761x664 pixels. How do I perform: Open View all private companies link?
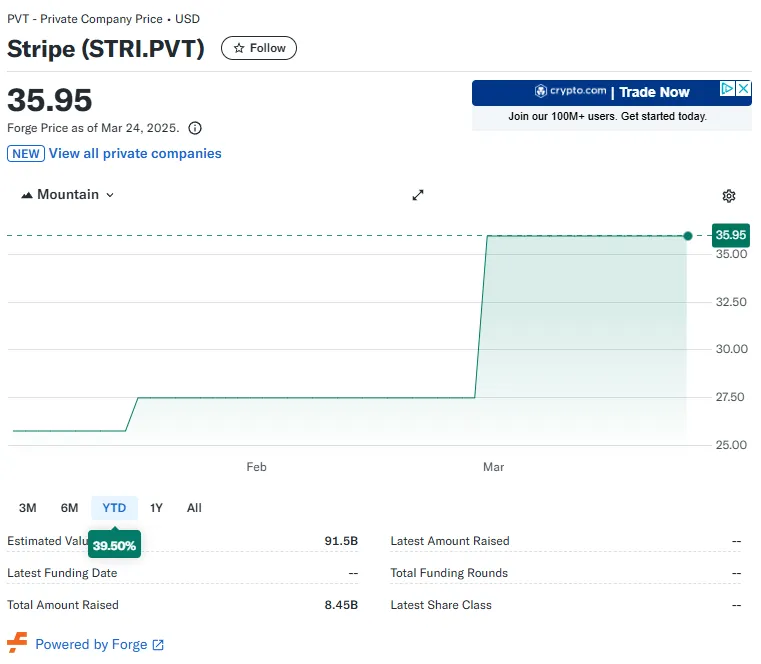135,154
